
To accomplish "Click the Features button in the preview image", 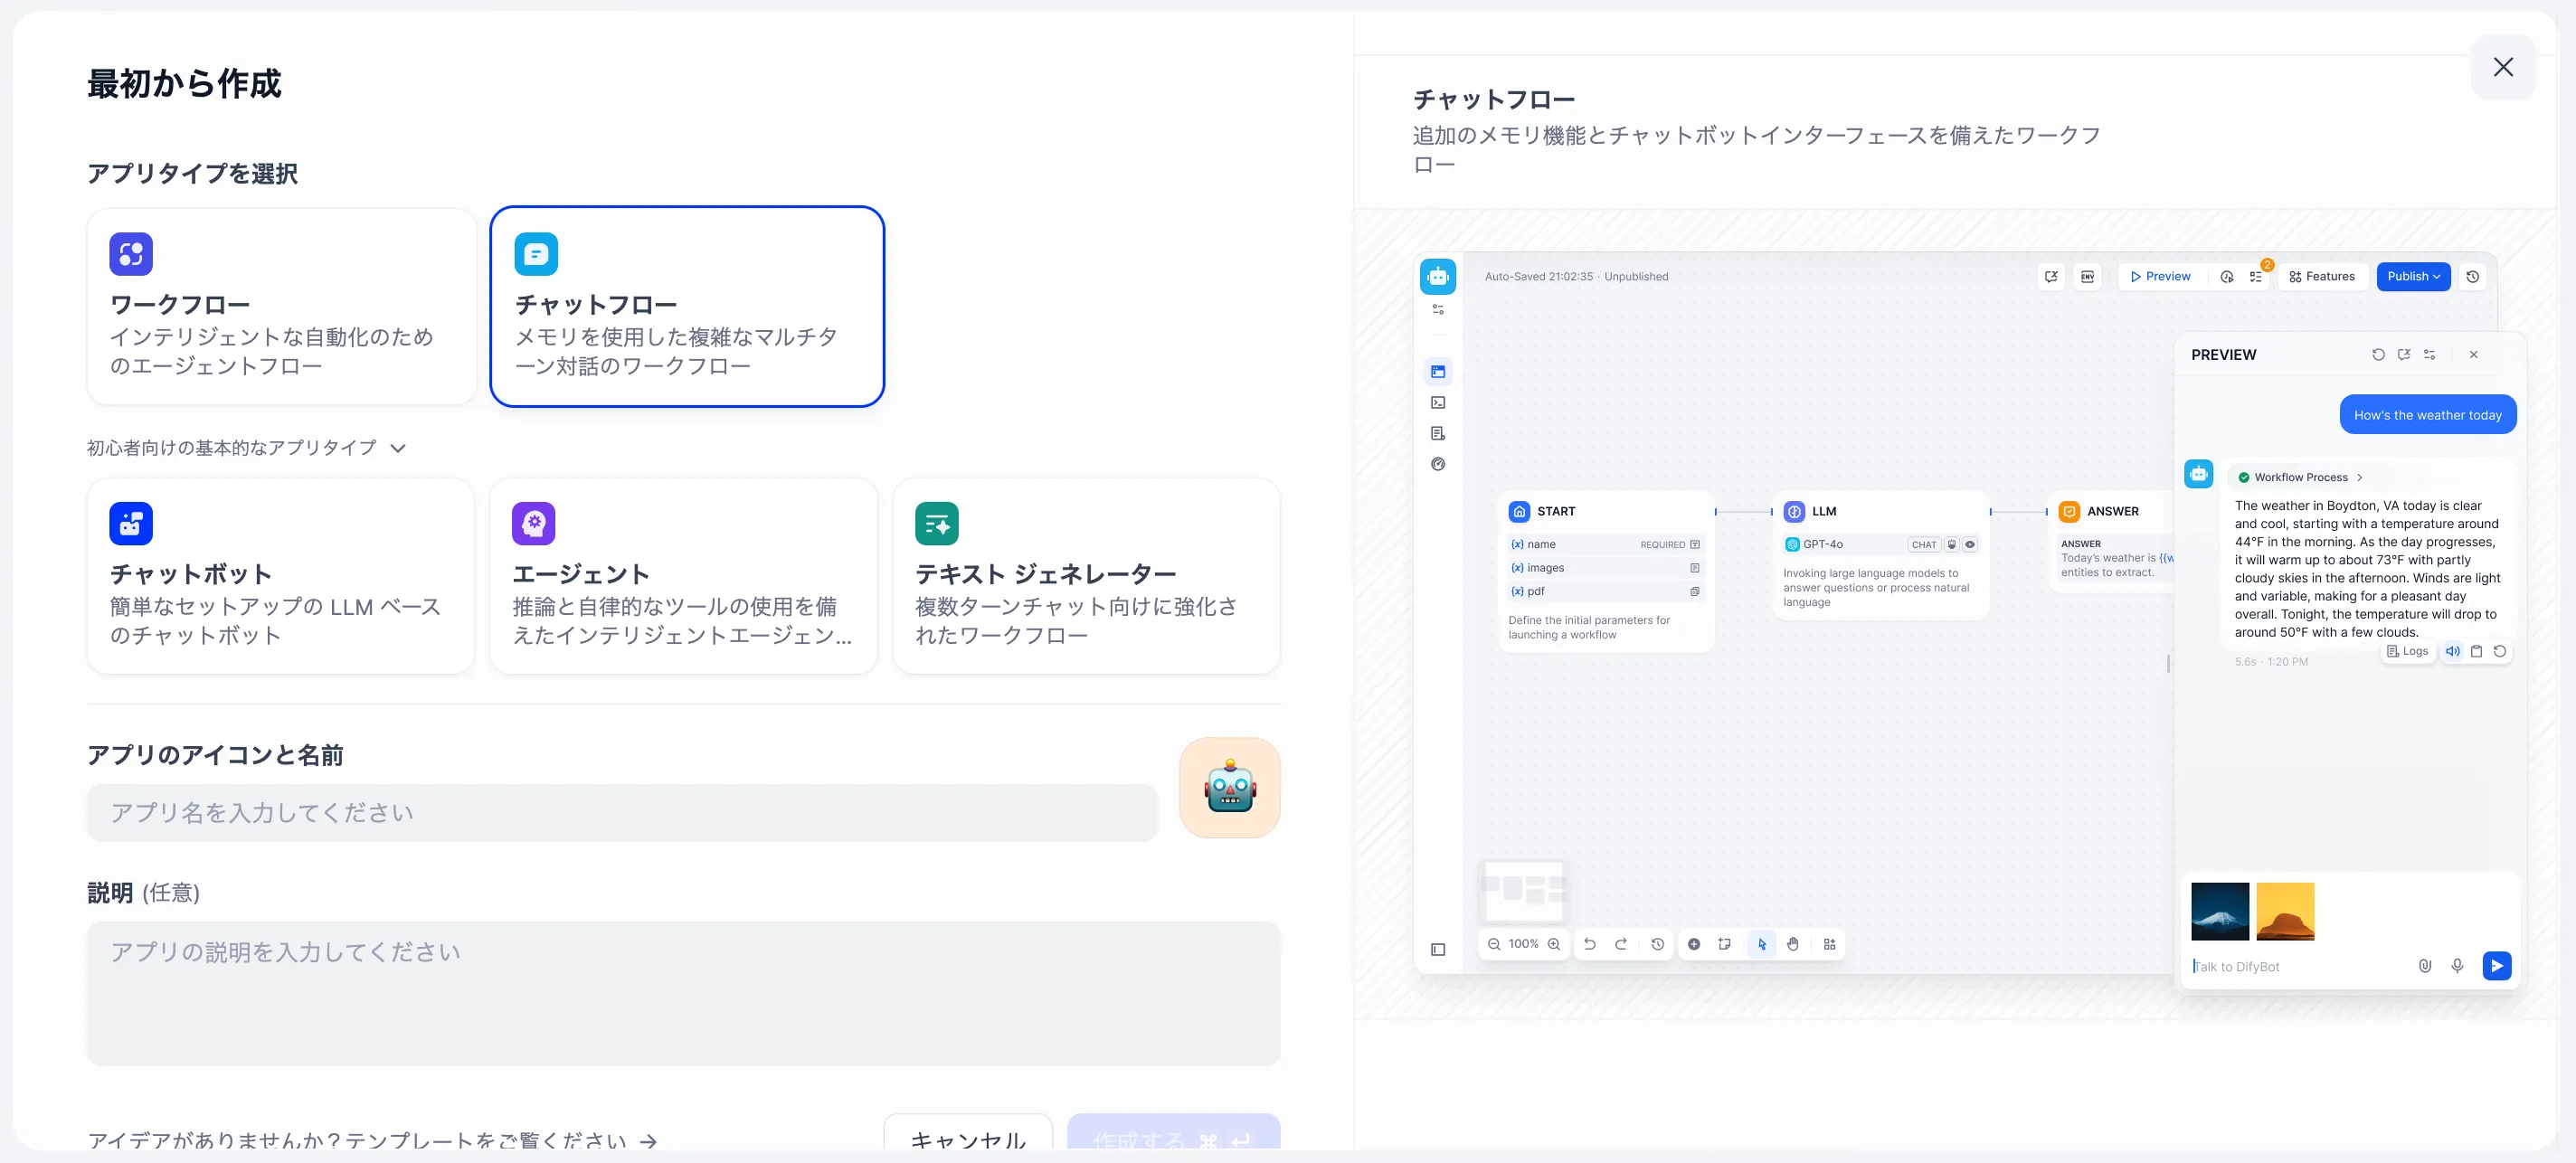I will pos(2322,276).
